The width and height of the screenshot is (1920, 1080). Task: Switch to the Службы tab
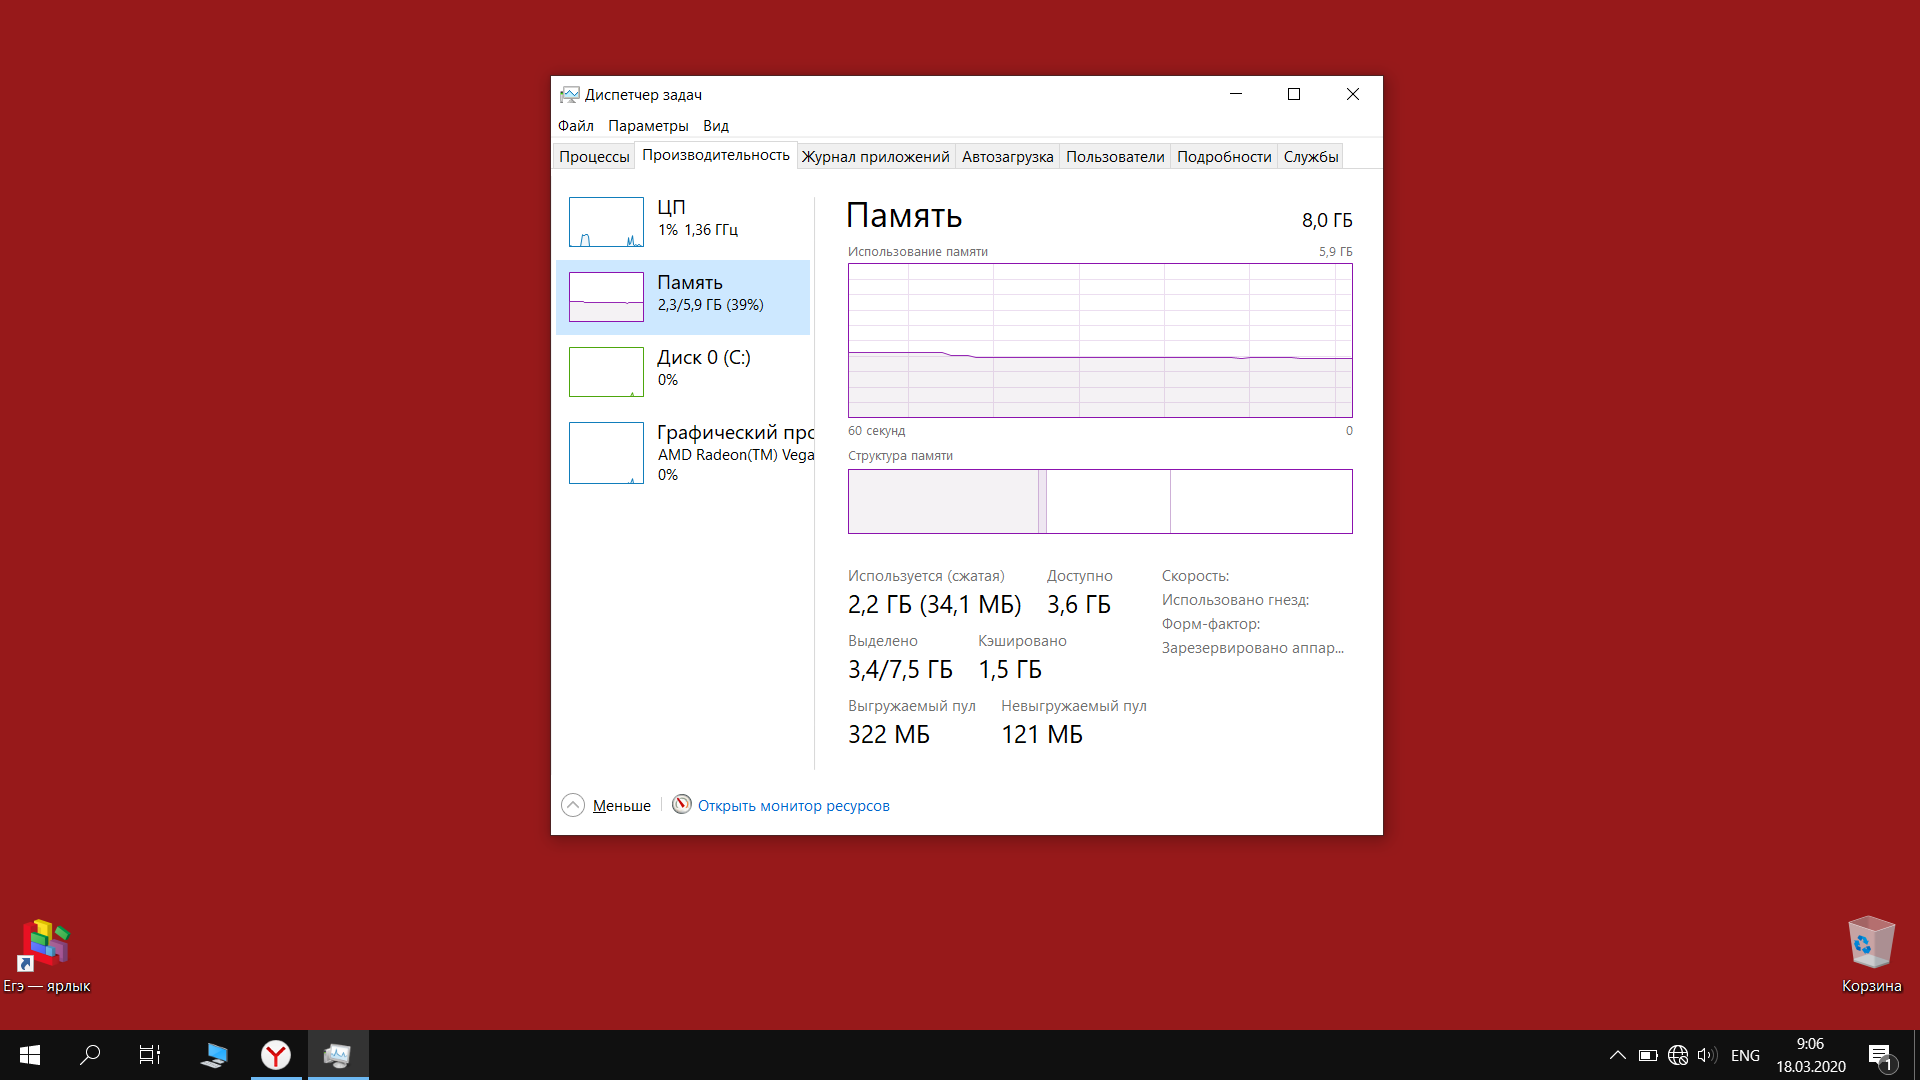tap(1310, 157)
